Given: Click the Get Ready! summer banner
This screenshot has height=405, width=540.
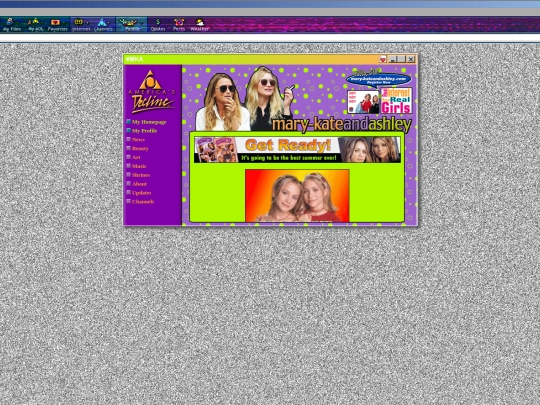Looking at the screenshot, I should 297,149.
